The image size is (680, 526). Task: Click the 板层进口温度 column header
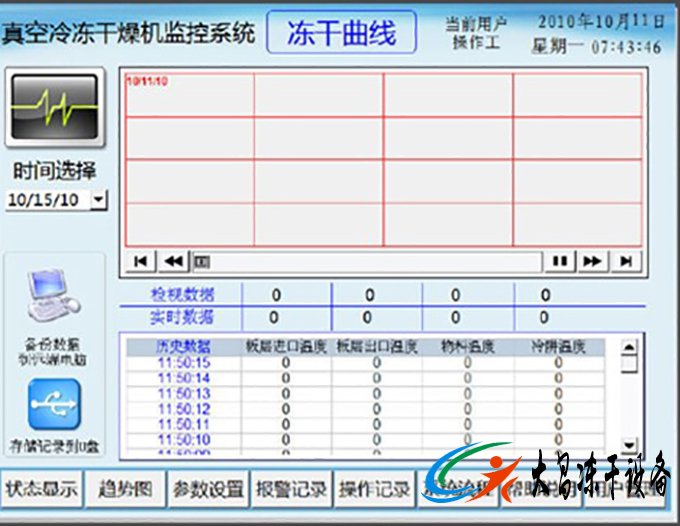(286, 346)
